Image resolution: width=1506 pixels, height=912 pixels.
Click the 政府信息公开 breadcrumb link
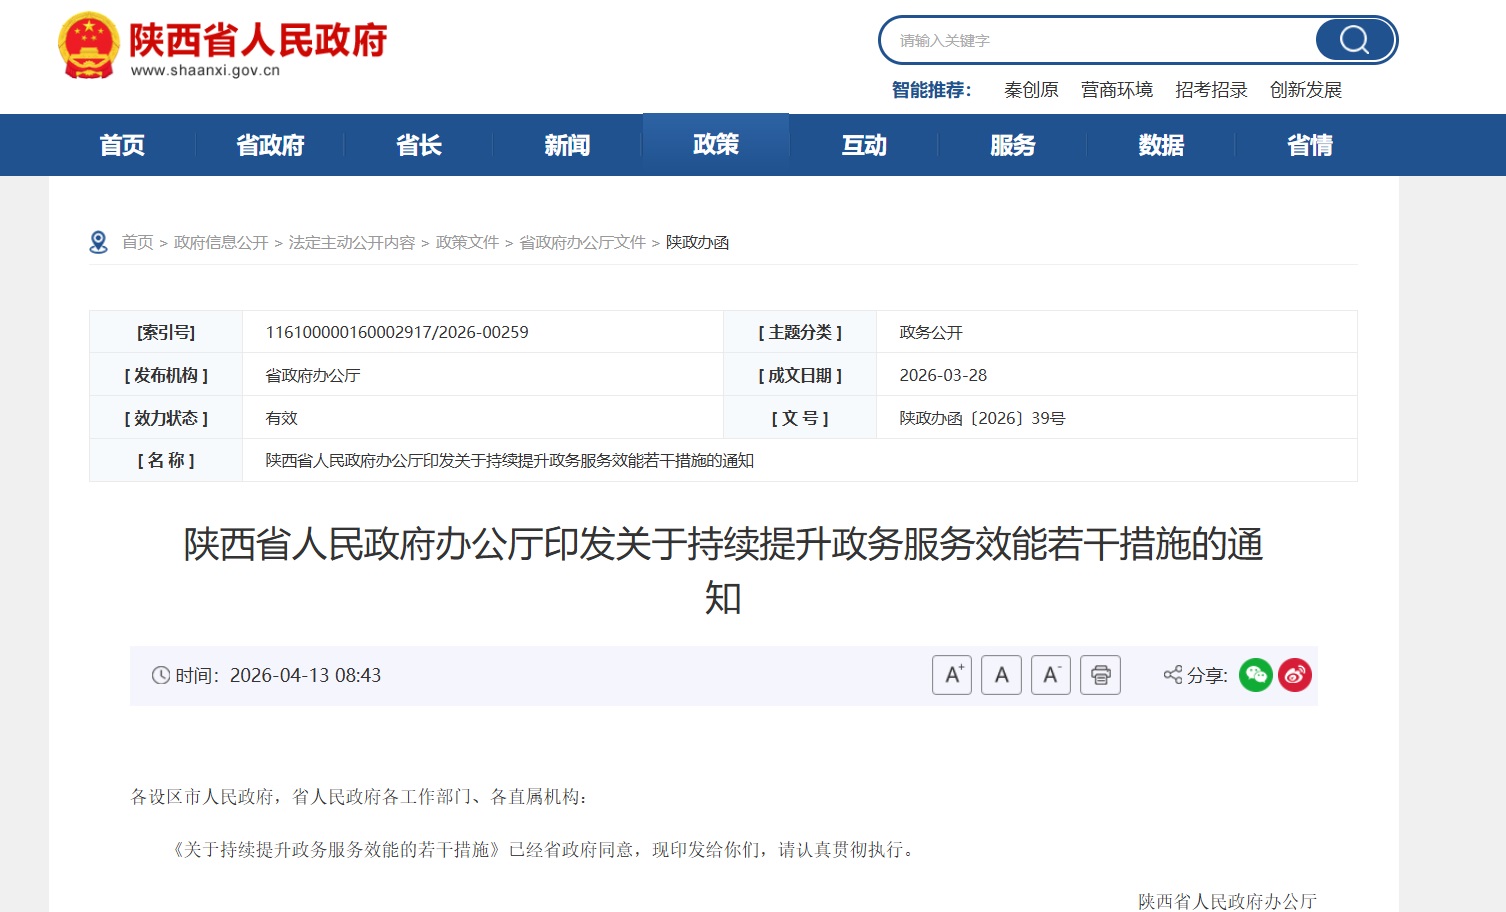tap(220, 242)
